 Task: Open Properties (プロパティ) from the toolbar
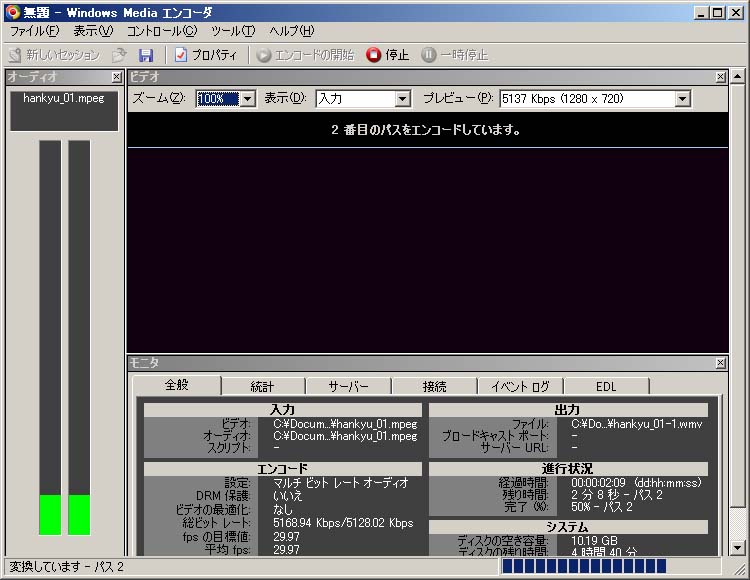[x=206, y=55]
